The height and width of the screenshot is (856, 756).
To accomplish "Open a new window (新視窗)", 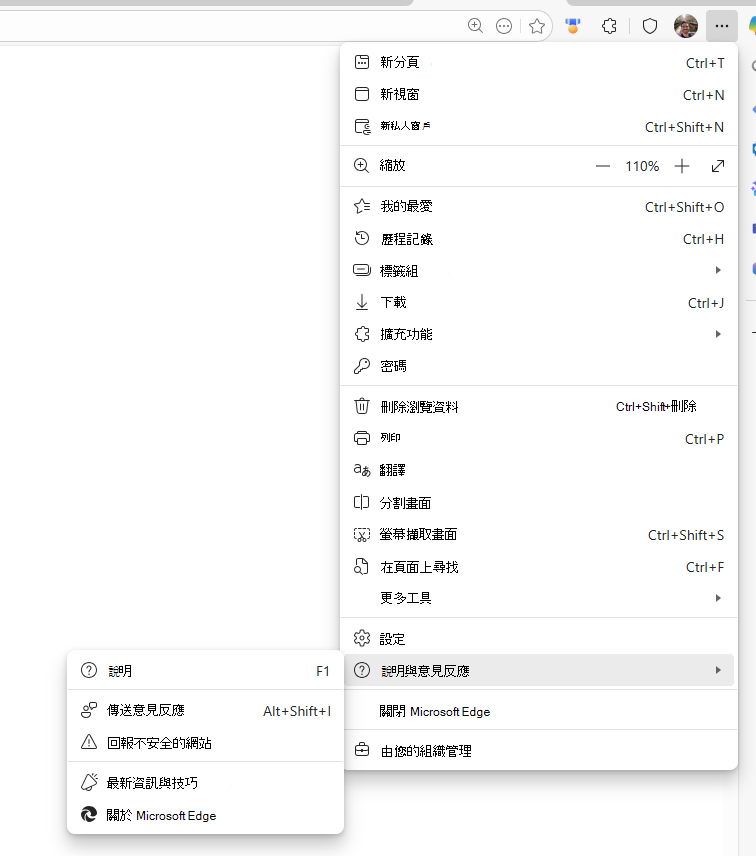I will [539, 94].
